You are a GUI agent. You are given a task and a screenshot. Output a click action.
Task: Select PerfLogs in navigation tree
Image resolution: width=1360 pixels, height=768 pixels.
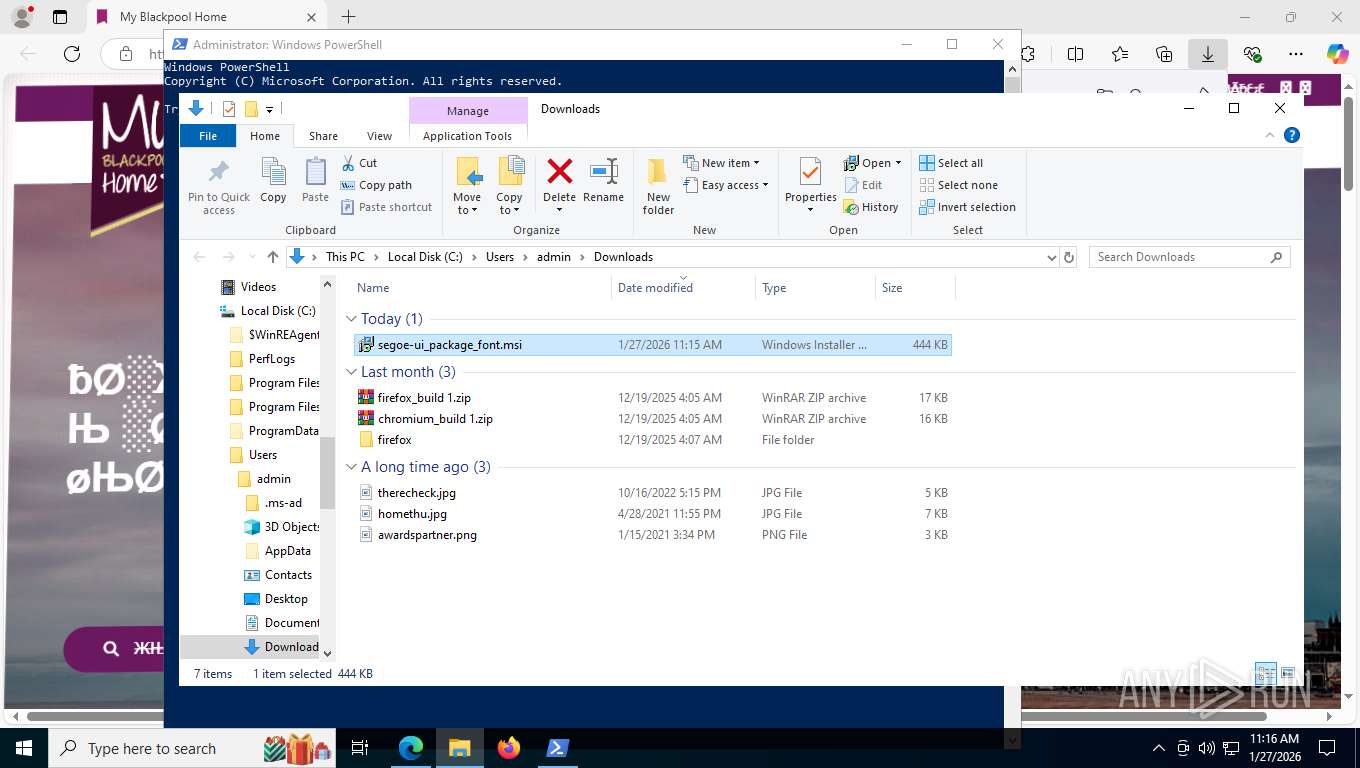271,359
